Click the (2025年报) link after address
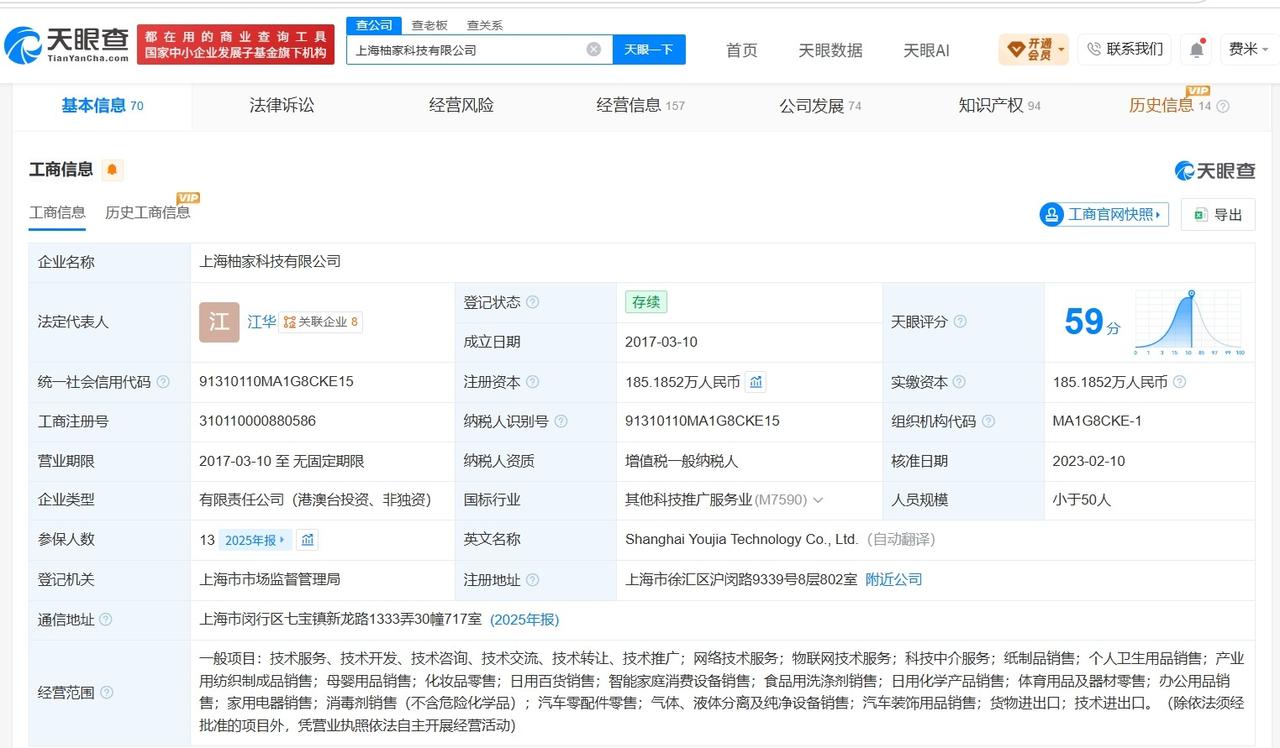Screen dimensions: 1280x748 [x=524, y=620]
